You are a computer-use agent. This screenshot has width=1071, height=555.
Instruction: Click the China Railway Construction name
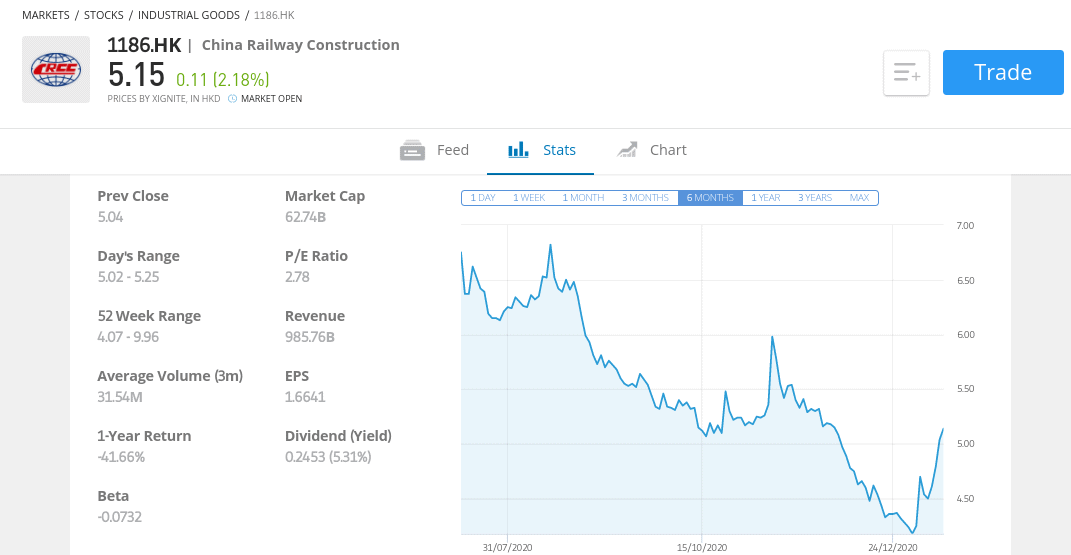301,45
